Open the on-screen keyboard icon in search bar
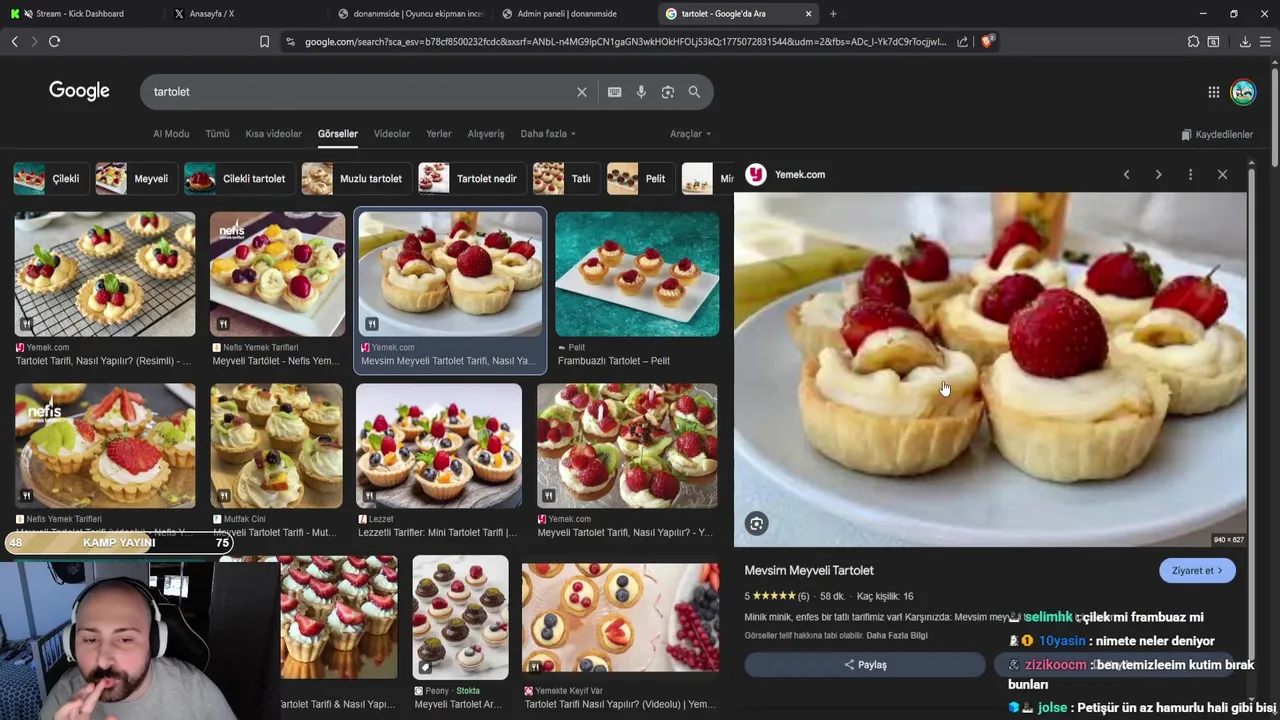The image size is (1280, 720). 615,92
